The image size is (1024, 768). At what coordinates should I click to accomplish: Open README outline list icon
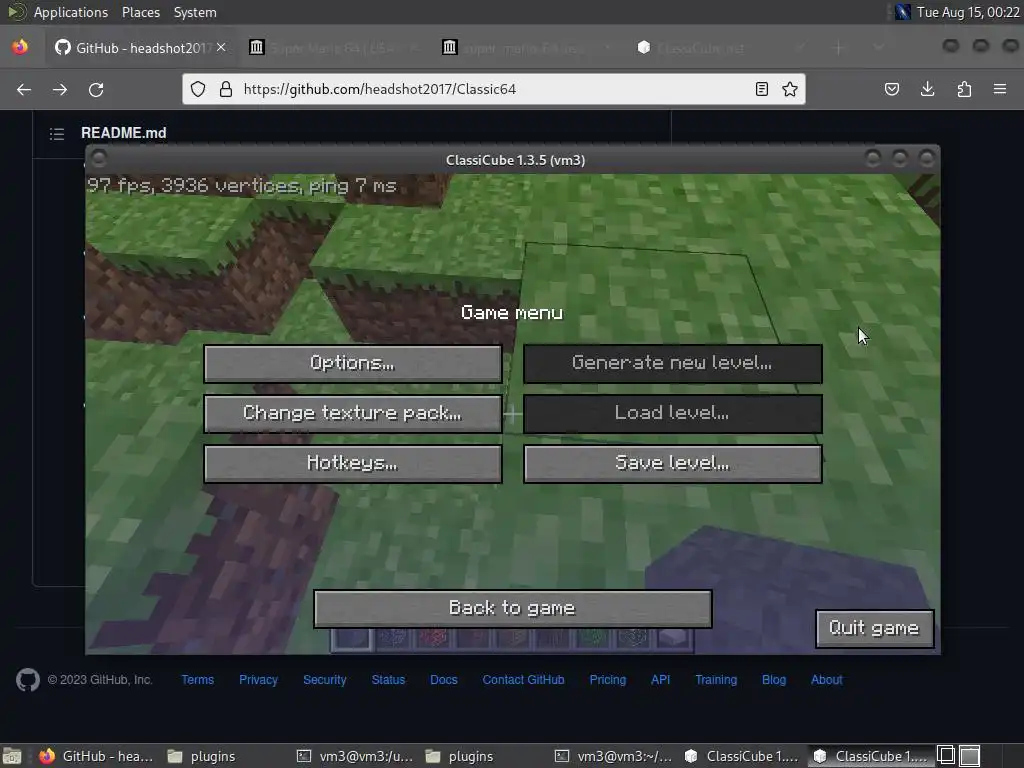[x=57, y=134]
